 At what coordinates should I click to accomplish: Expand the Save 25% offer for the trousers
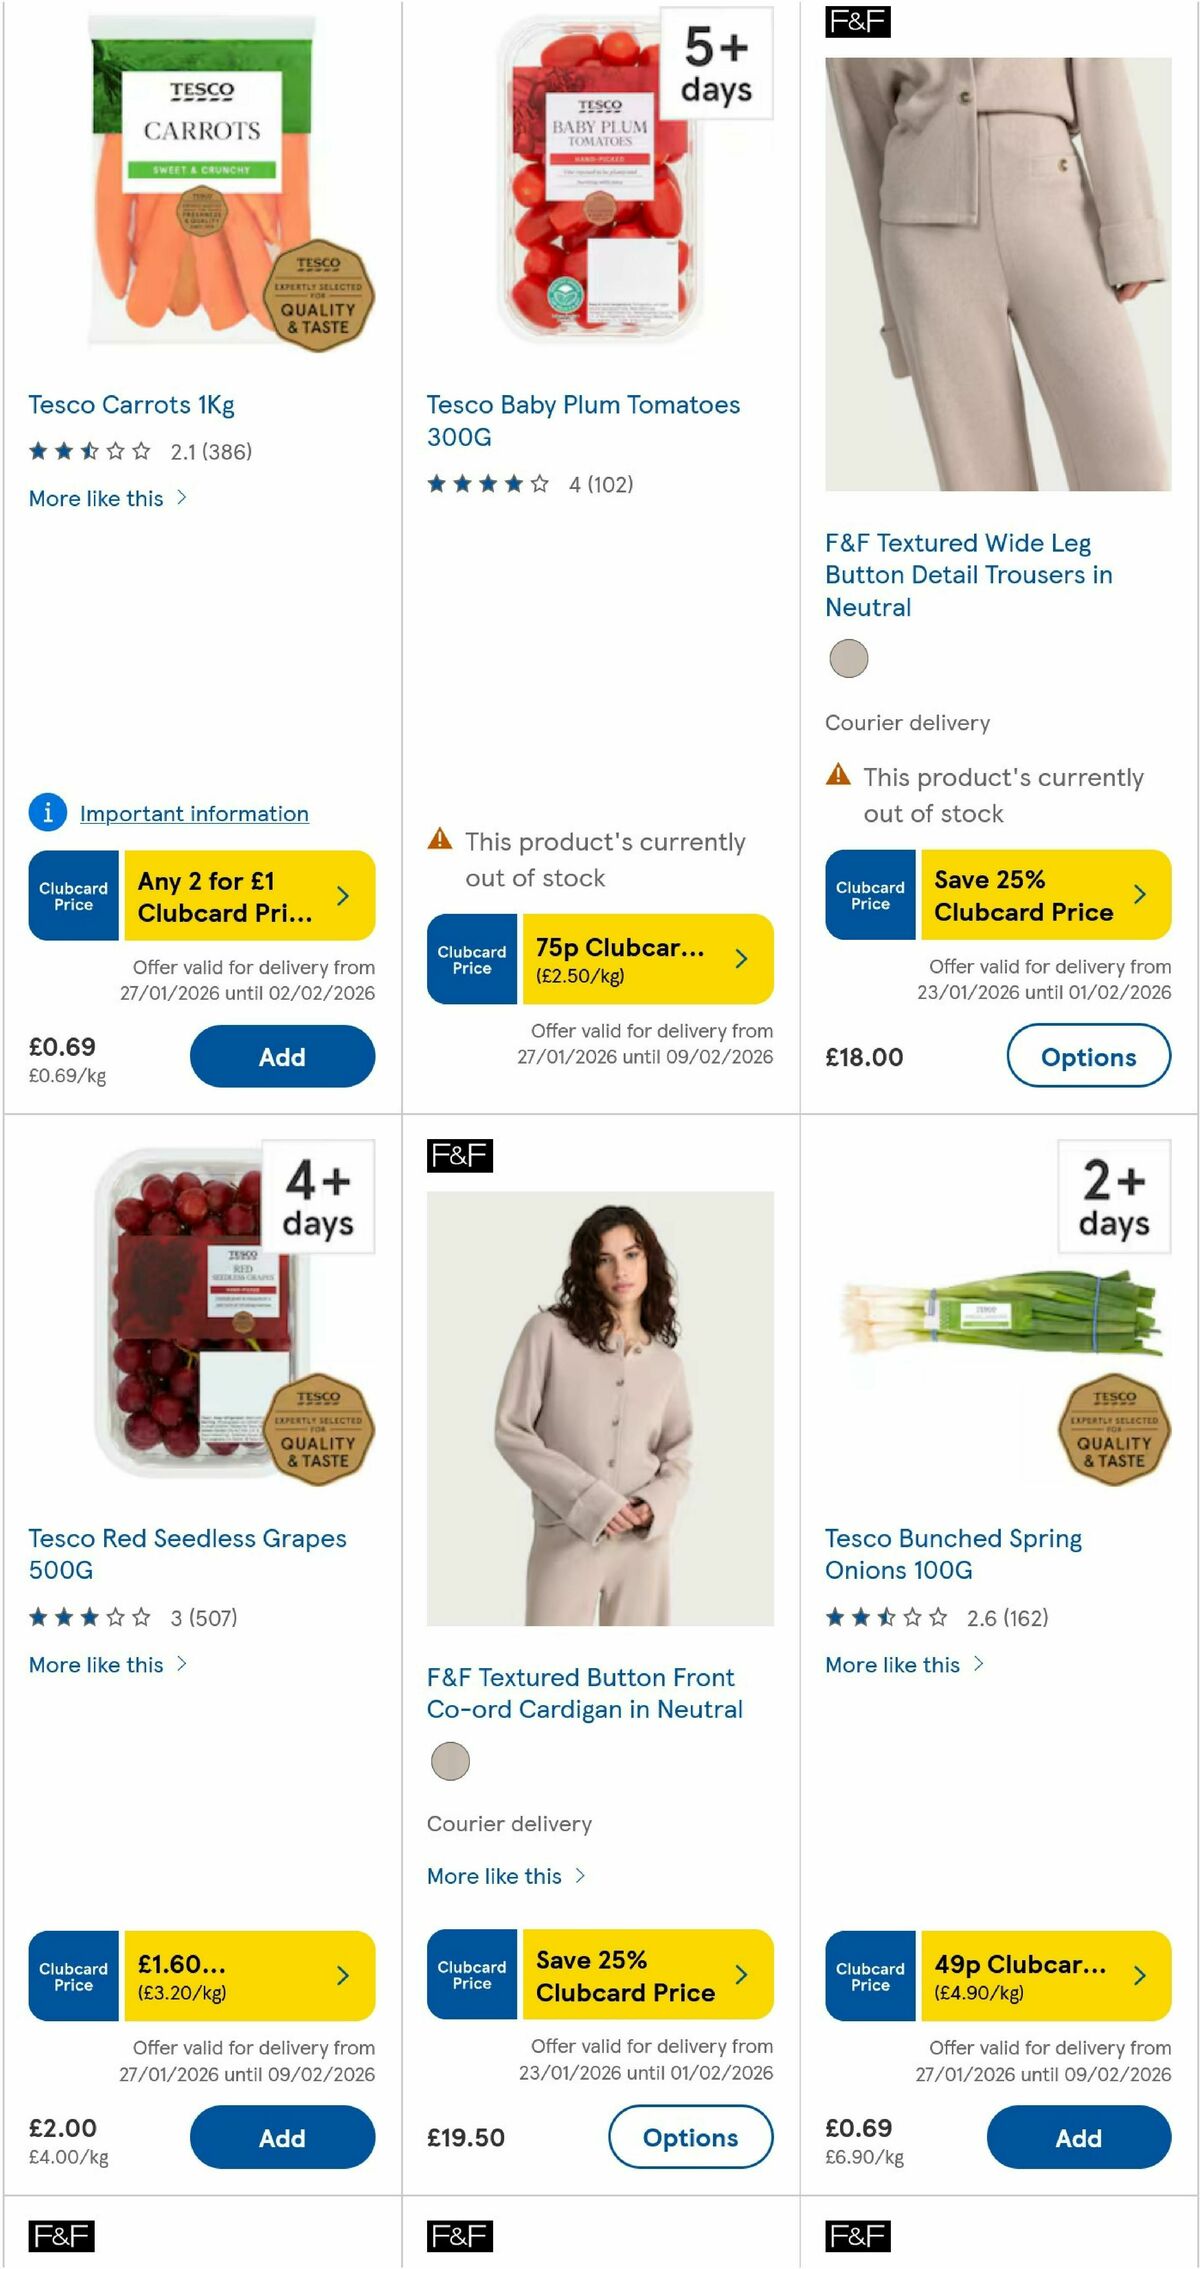pos(1139,895)
